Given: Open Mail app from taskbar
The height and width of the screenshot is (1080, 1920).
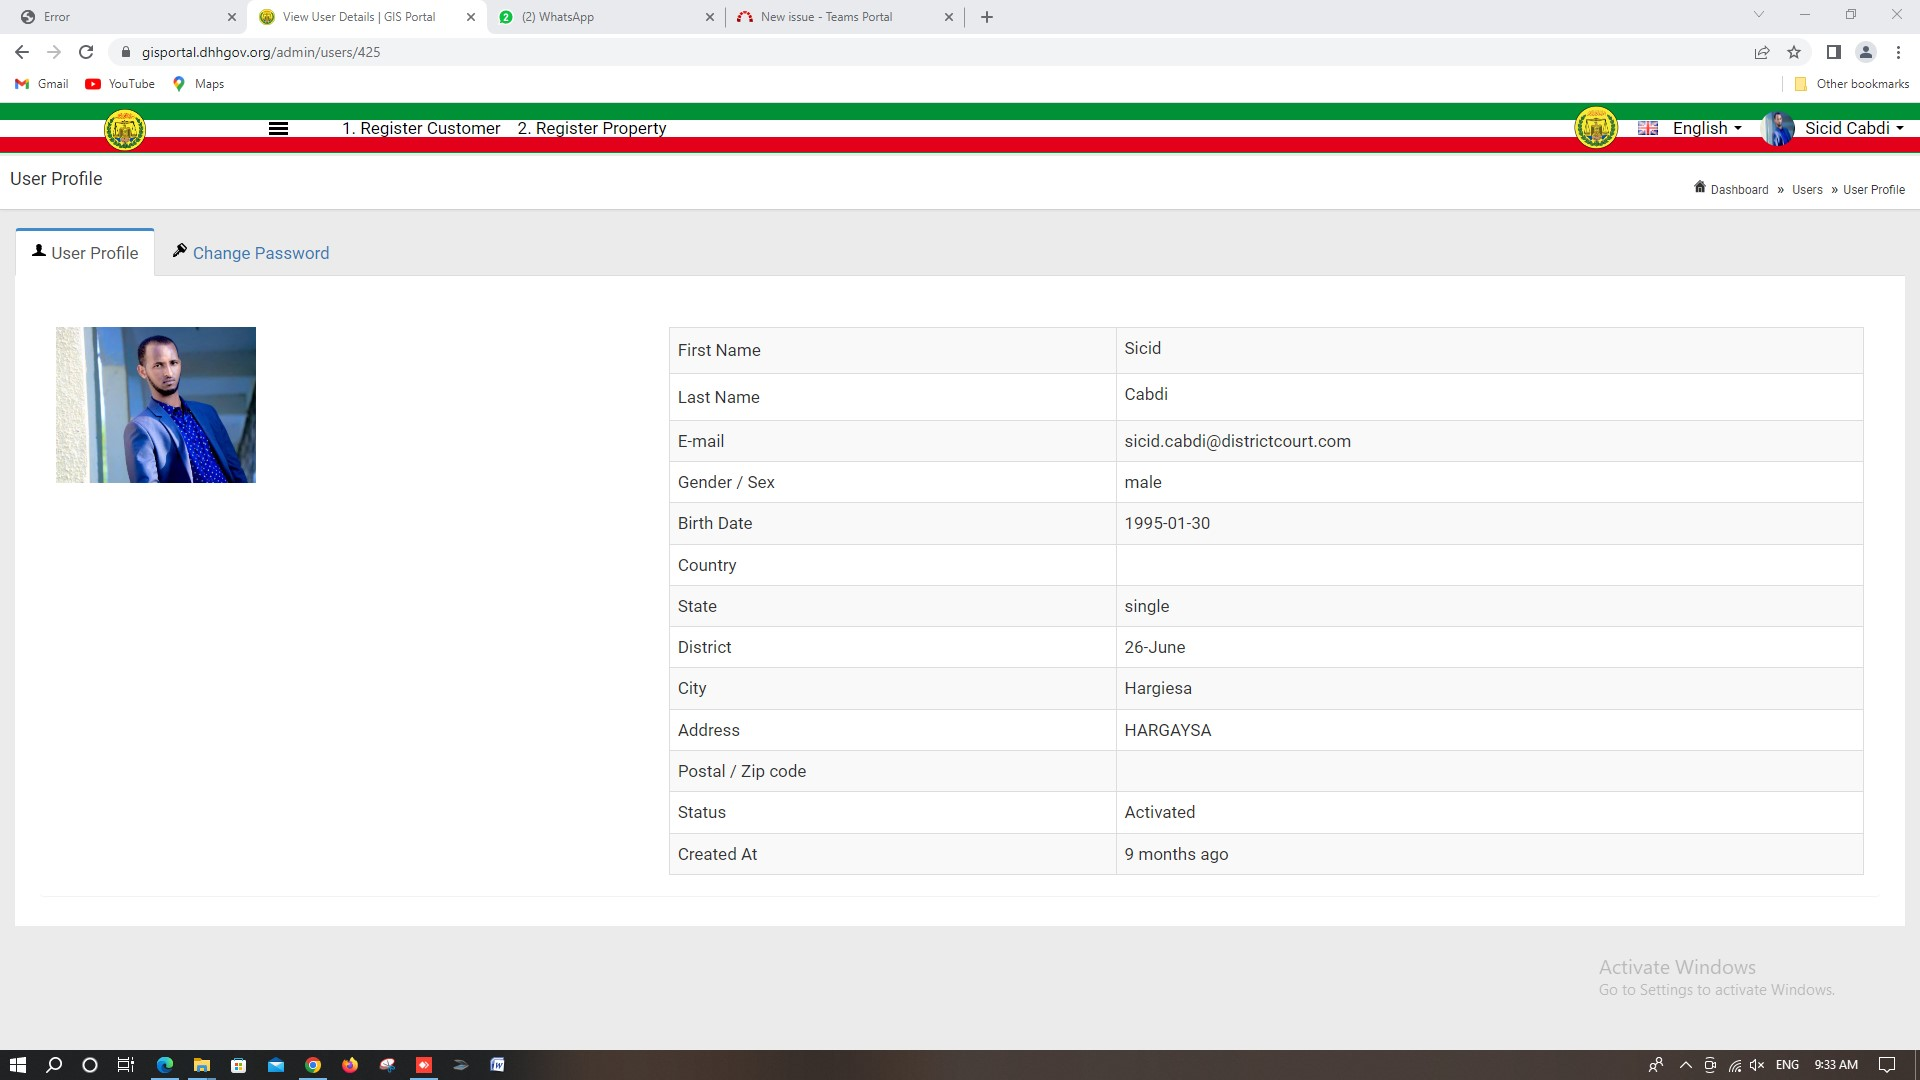Looking at the screenshot, I should (x=276, y=1065).
